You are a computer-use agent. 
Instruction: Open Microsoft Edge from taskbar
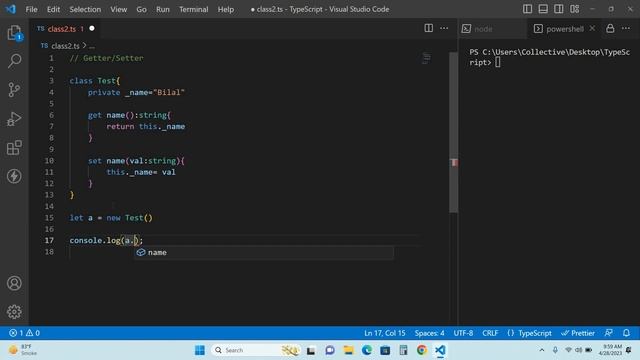click(x=367, y=350)
